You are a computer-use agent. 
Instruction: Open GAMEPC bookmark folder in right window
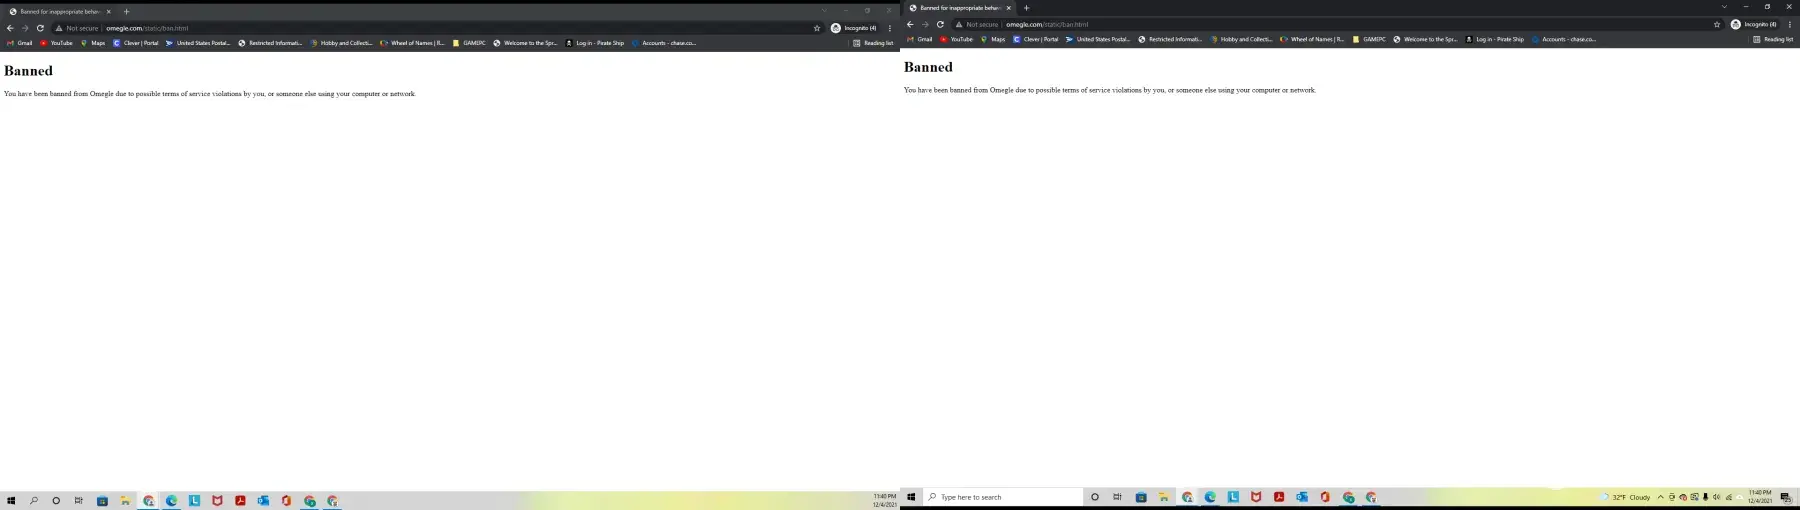(1369, 39)
